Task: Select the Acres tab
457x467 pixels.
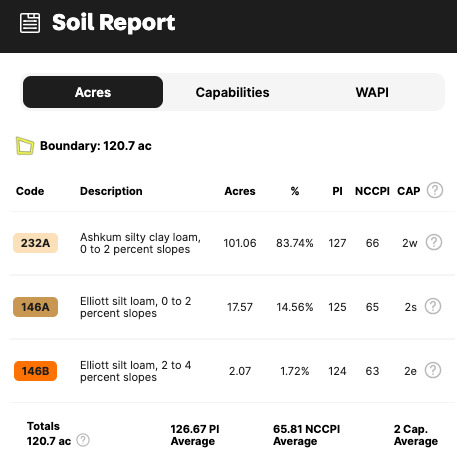Action: pos(93,92)
